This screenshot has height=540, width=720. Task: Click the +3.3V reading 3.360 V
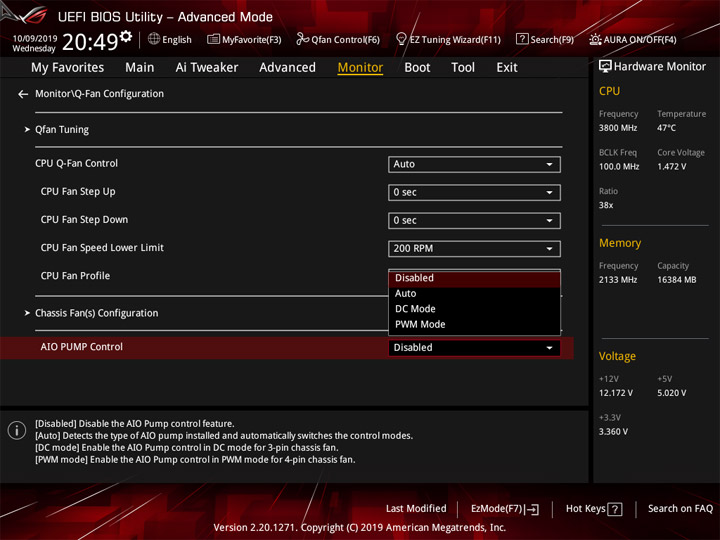[x=613, y=432]
